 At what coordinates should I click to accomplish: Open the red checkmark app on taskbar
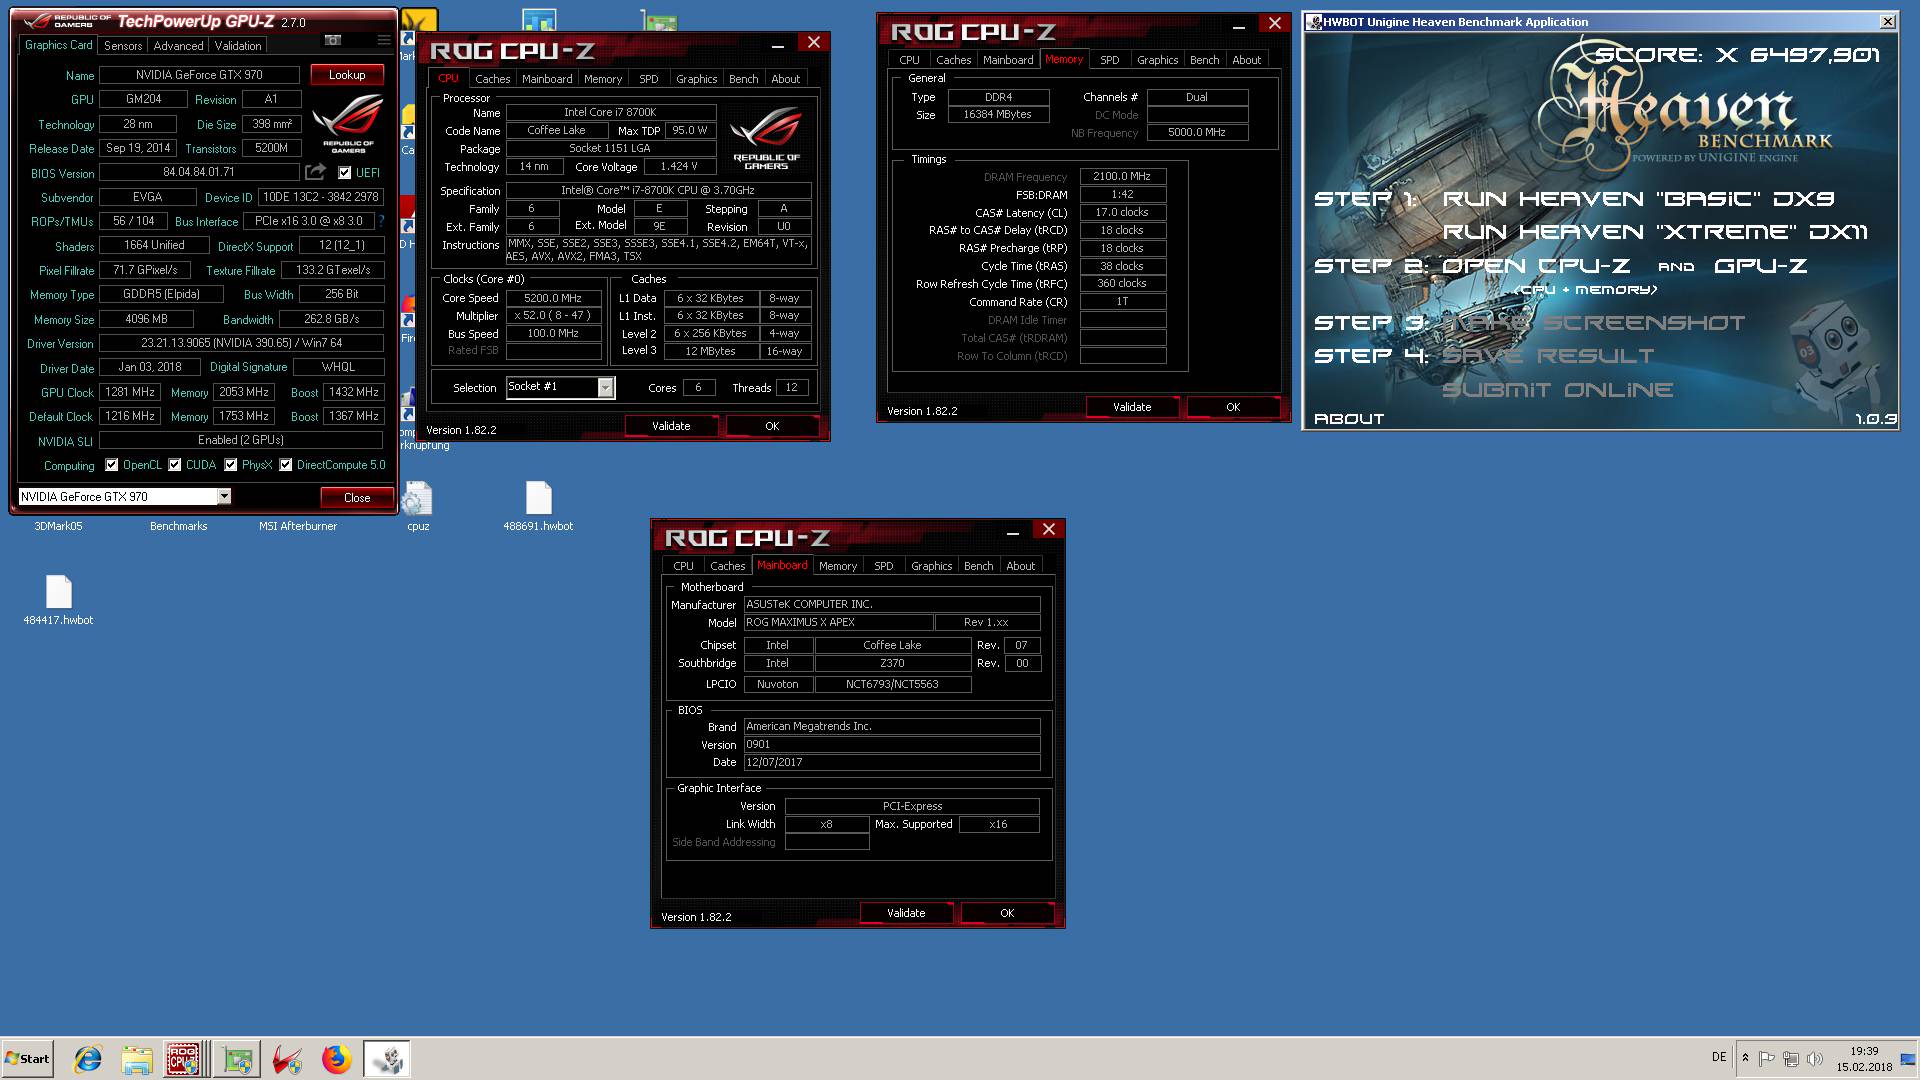(287, 1059)
